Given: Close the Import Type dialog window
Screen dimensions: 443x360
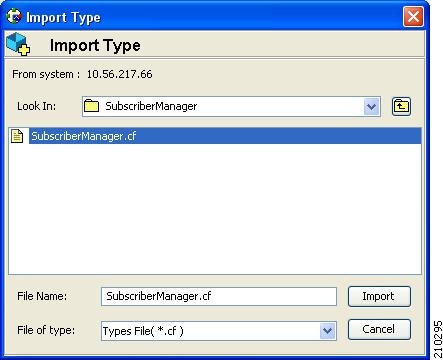Looking at the screenshot, I should 413,16.
